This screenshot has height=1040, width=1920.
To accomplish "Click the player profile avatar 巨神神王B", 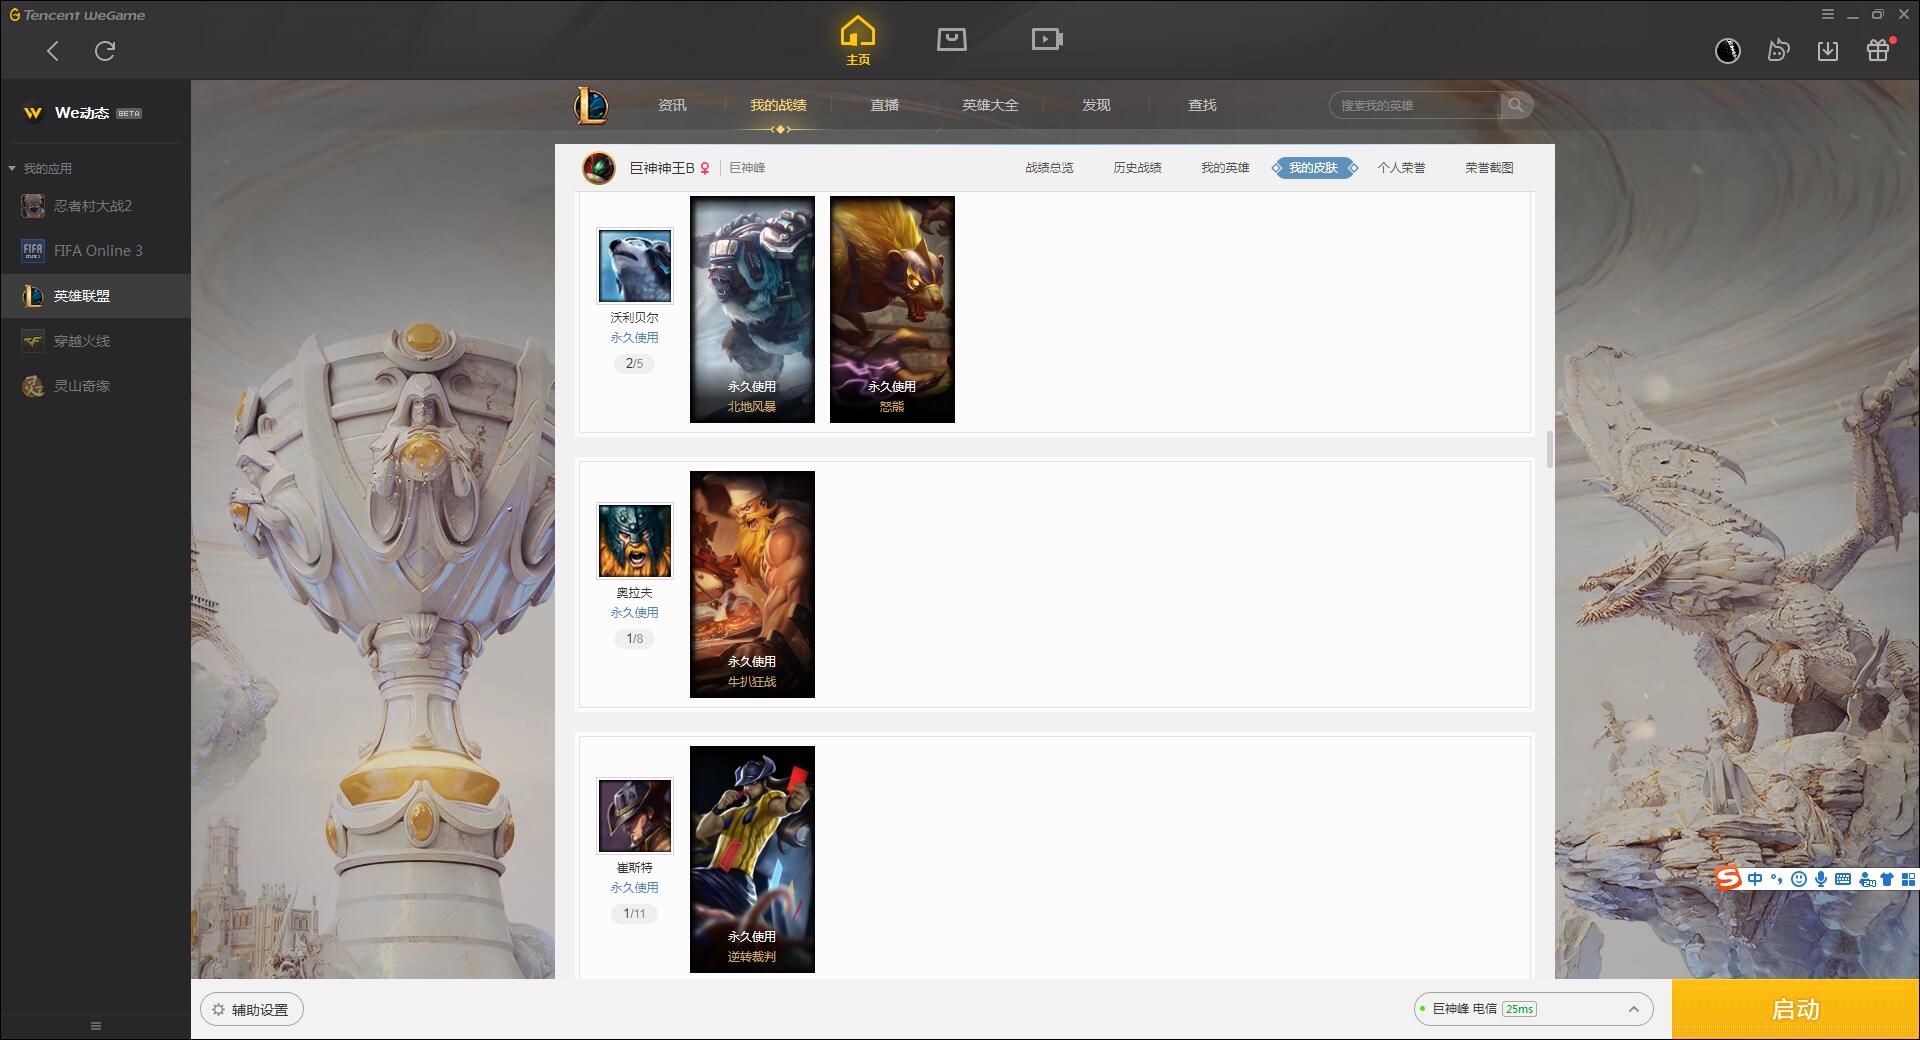I will pyautogui.click(x=599, y=168).
